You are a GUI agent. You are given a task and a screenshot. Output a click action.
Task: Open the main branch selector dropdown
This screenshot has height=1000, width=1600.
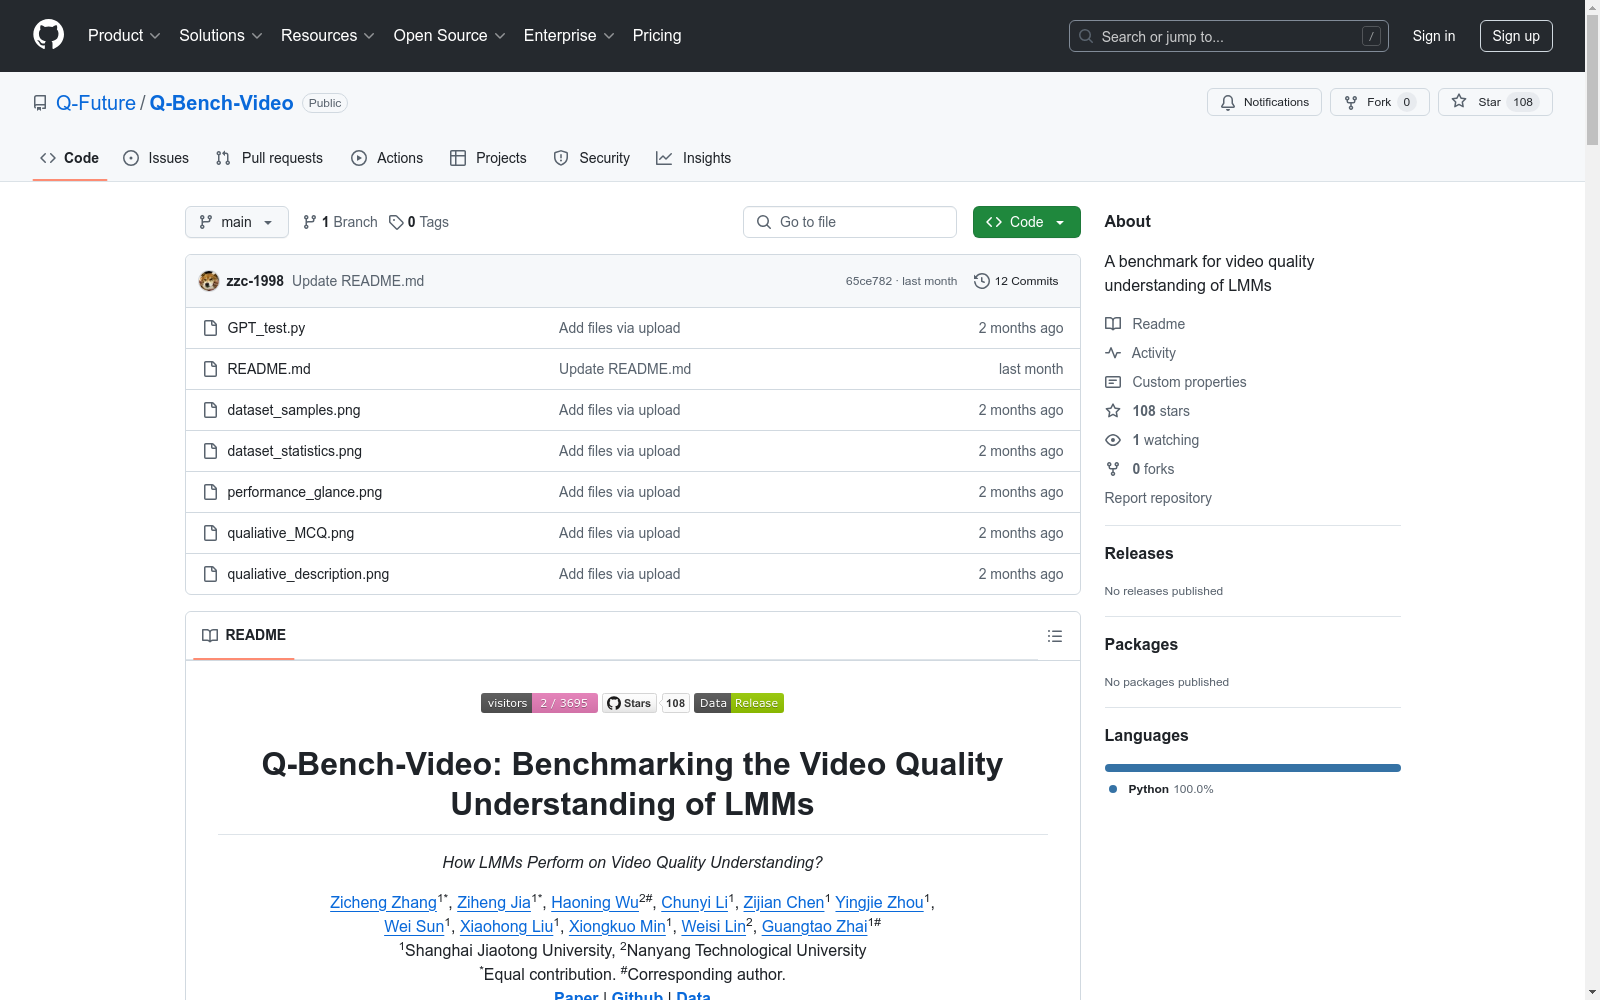(x=237, y=222)
